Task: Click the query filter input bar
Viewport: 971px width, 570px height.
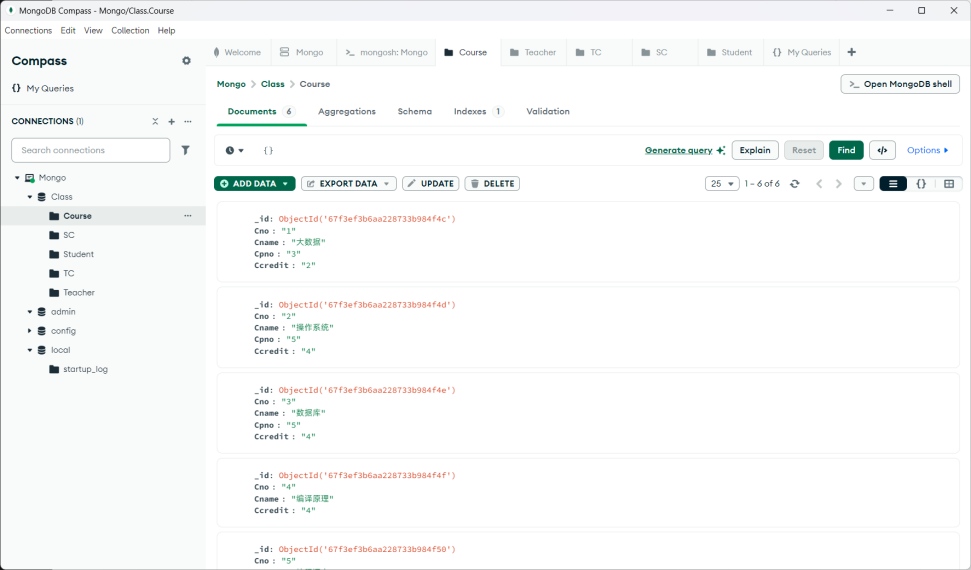Action: coord(450,151)
